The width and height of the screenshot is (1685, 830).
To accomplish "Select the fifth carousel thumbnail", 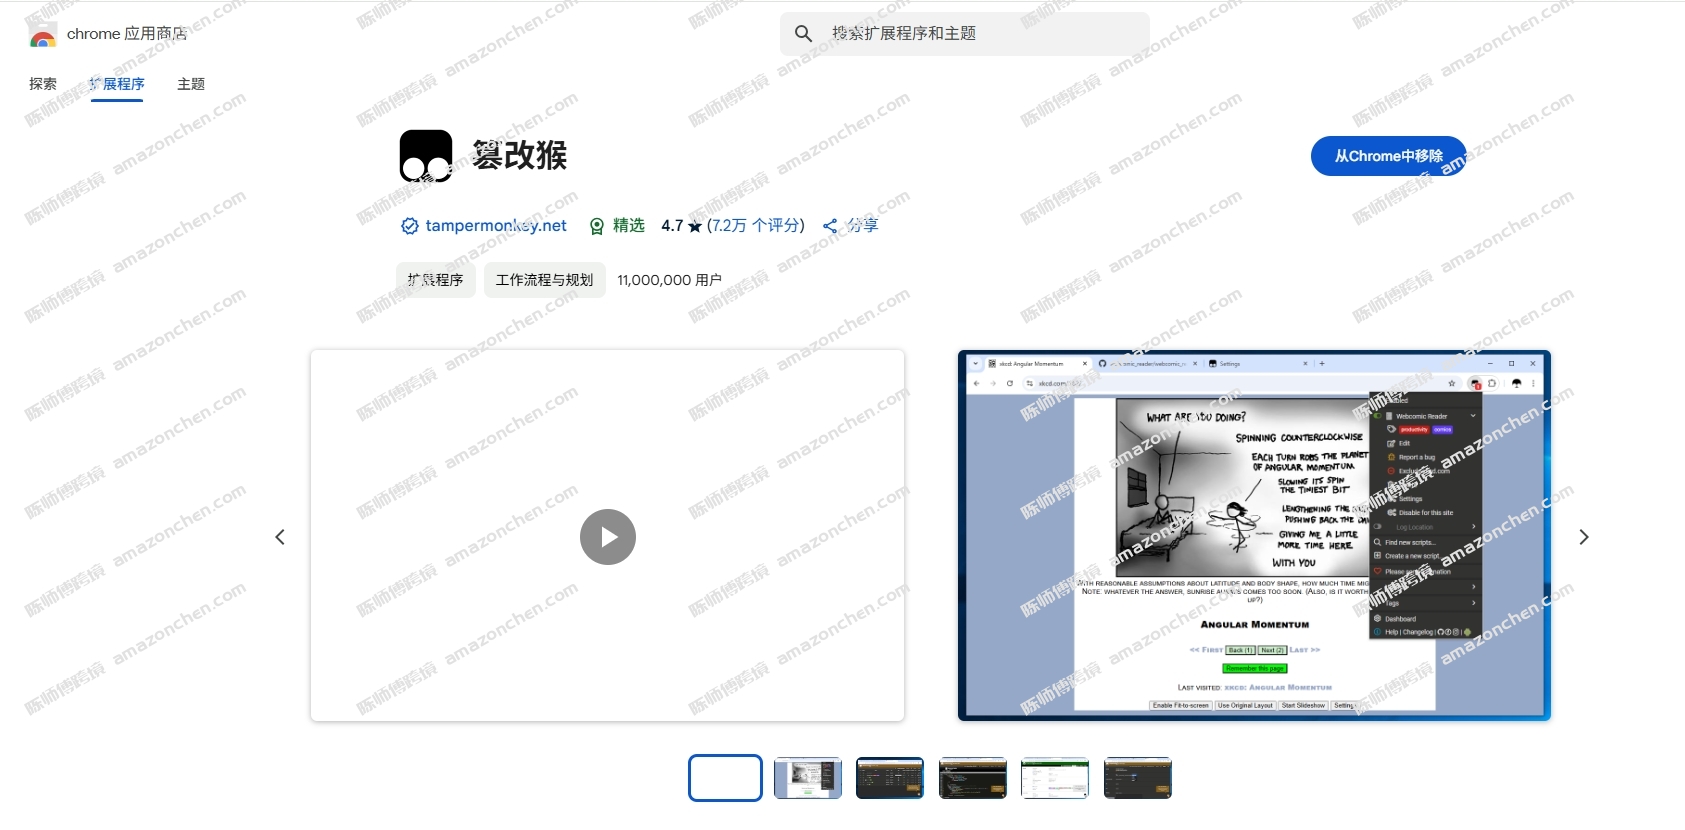I will pos(1055,778).
